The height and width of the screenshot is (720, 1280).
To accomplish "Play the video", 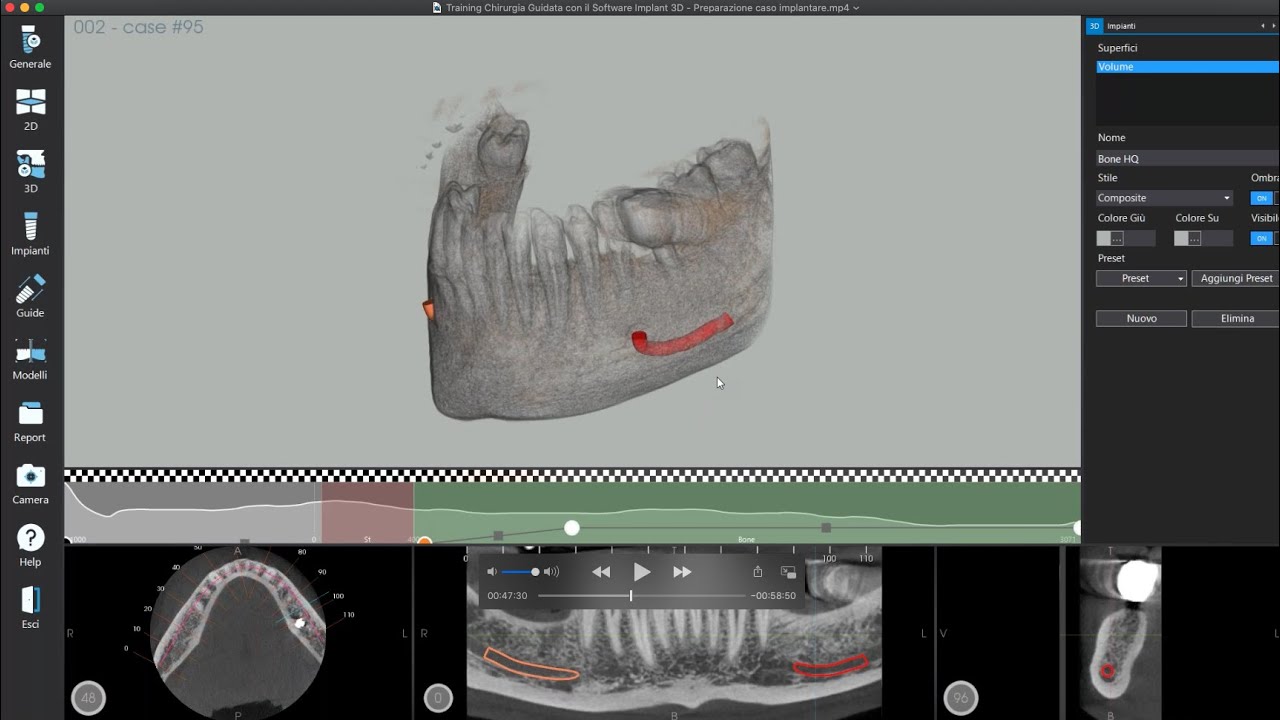I will (x=642, y=572).
